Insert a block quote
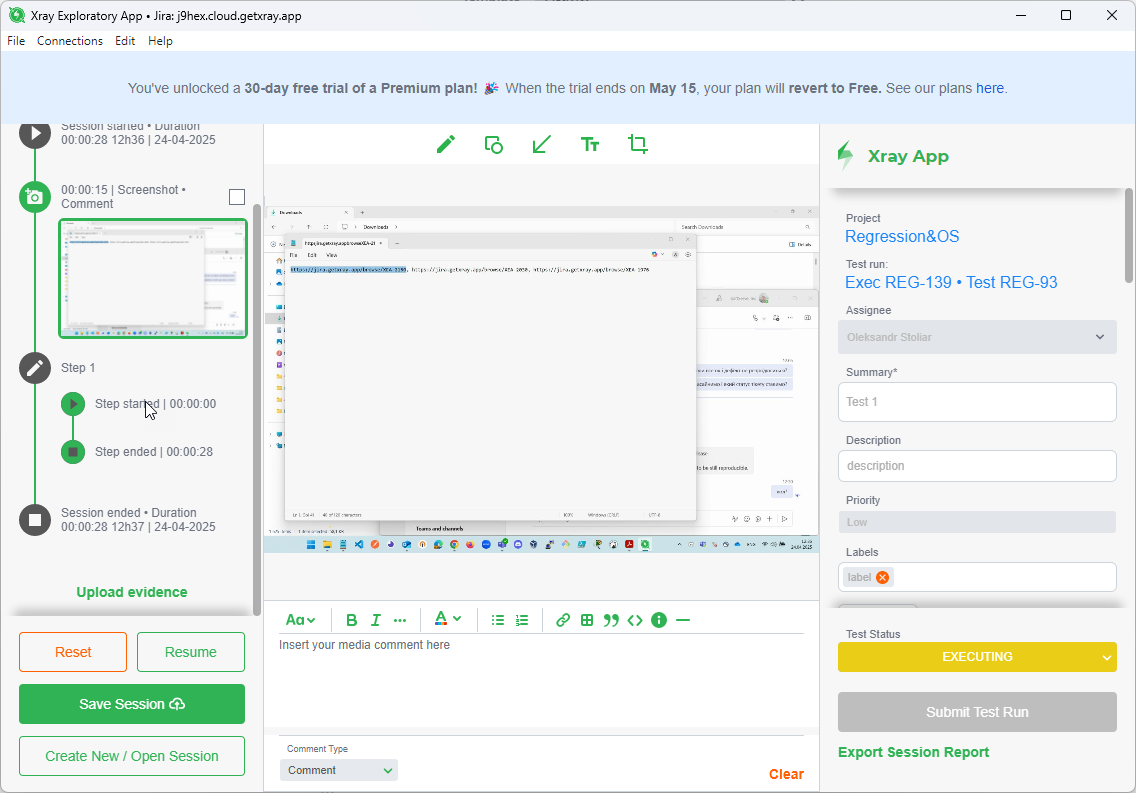This screenshot has width=1136, height=793. [611, 620]
